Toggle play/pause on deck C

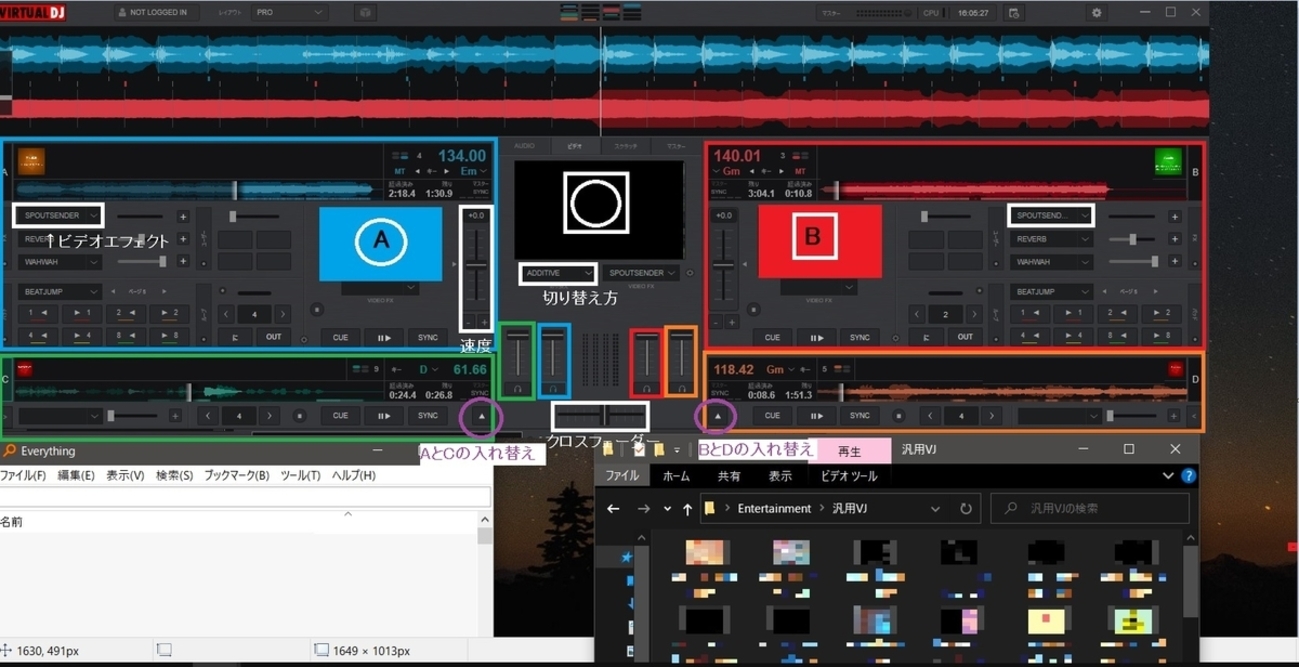point(384,416)
